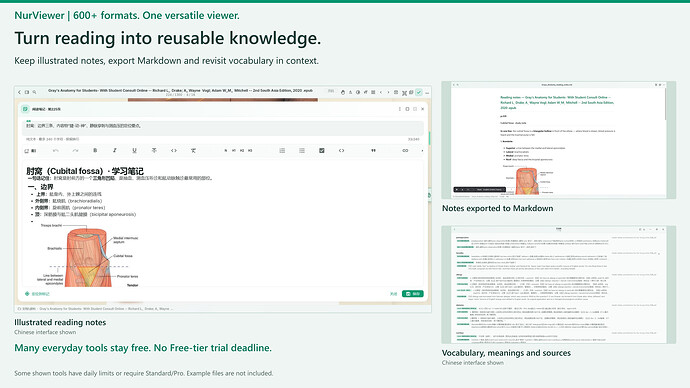Undo the last edit in the note editor
This screenshot has height=388, width=690.
[x=56, y=150]
